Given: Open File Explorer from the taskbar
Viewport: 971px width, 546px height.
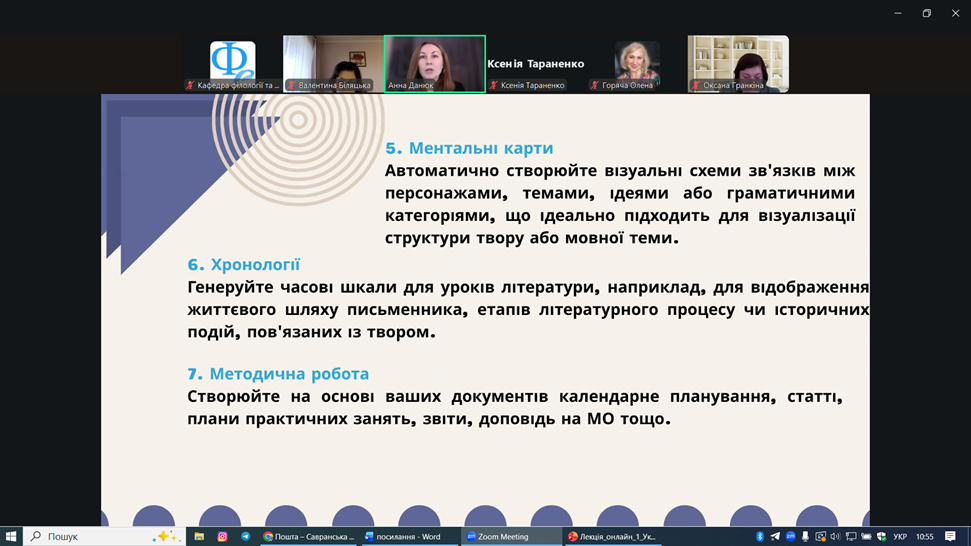Looking at the screenshot, I should coord(199,537).
